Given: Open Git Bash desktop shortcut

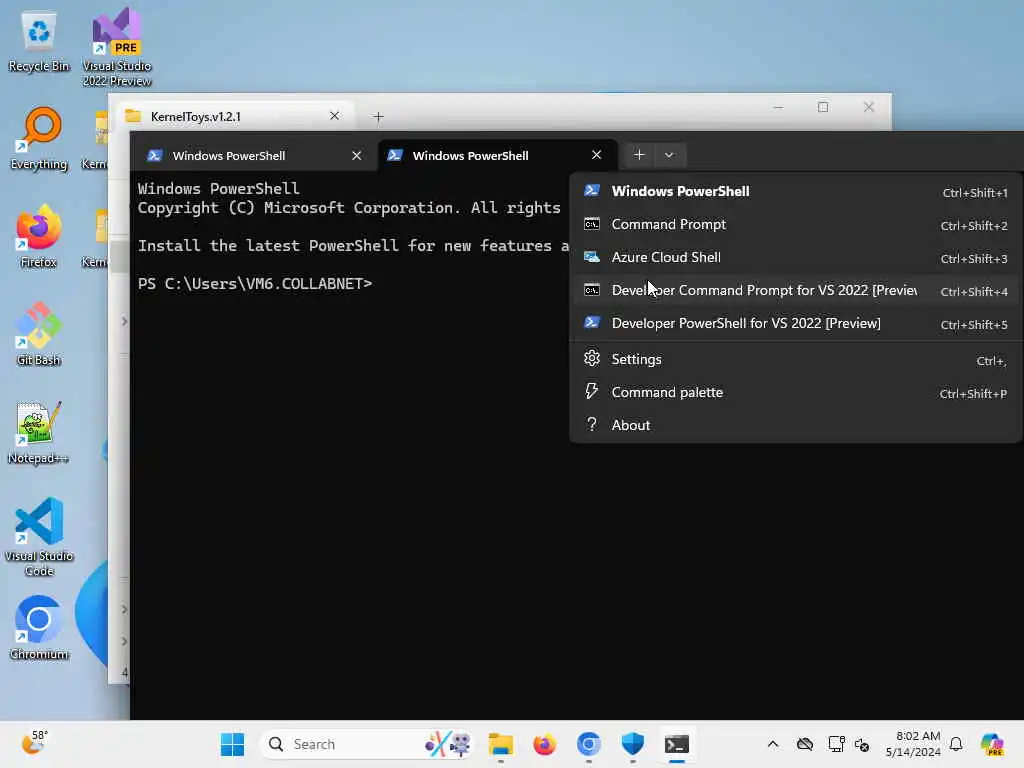Looking at the screenshot, I should (39, 334).
